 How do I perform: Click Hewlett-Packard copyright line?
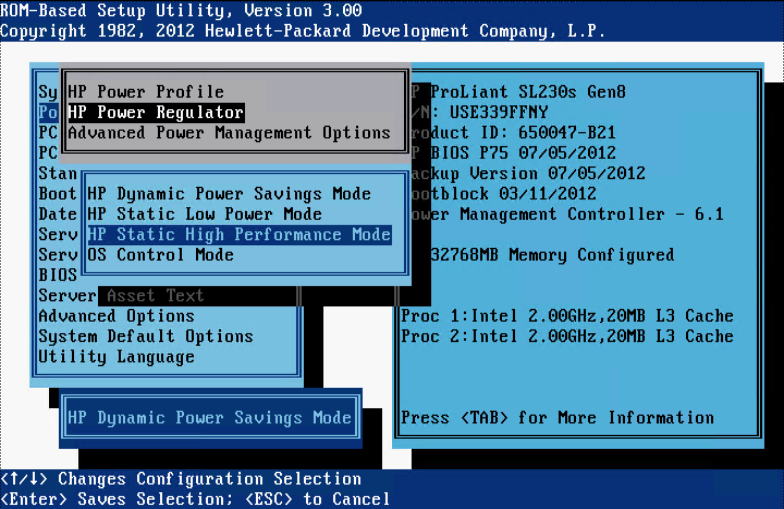click(x=302, y=31)
